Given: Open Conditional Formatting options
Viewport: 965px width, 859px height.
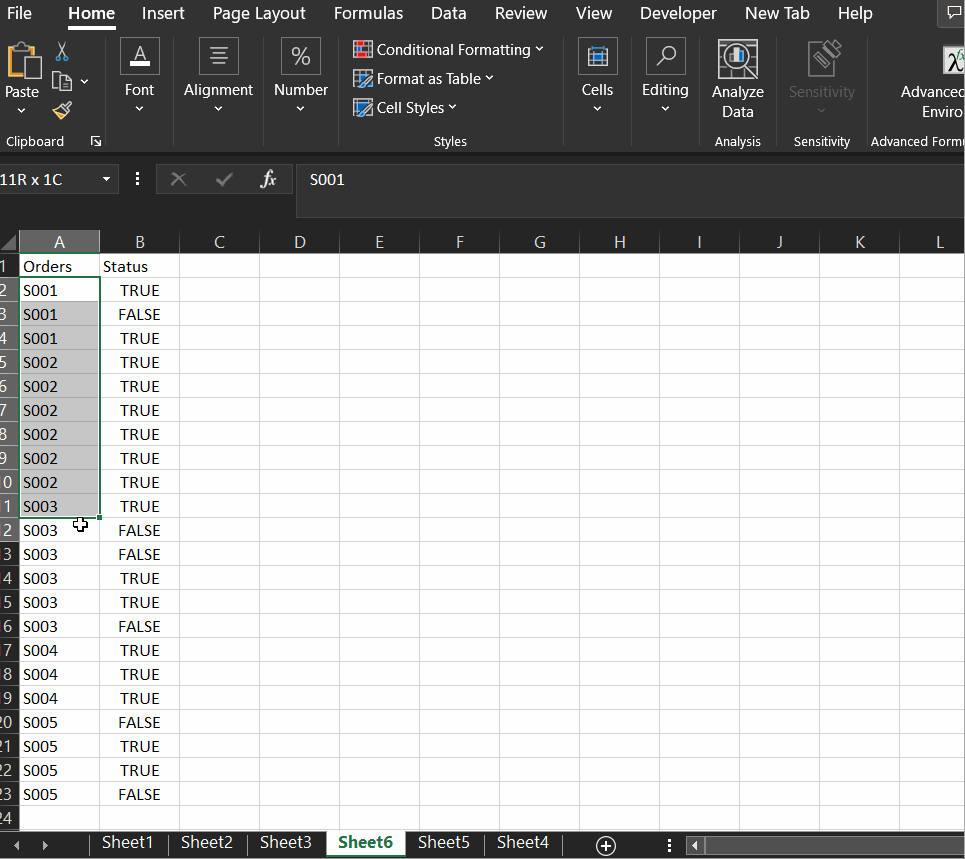Looking at the screenshot, I should click(x=447, y=49).
